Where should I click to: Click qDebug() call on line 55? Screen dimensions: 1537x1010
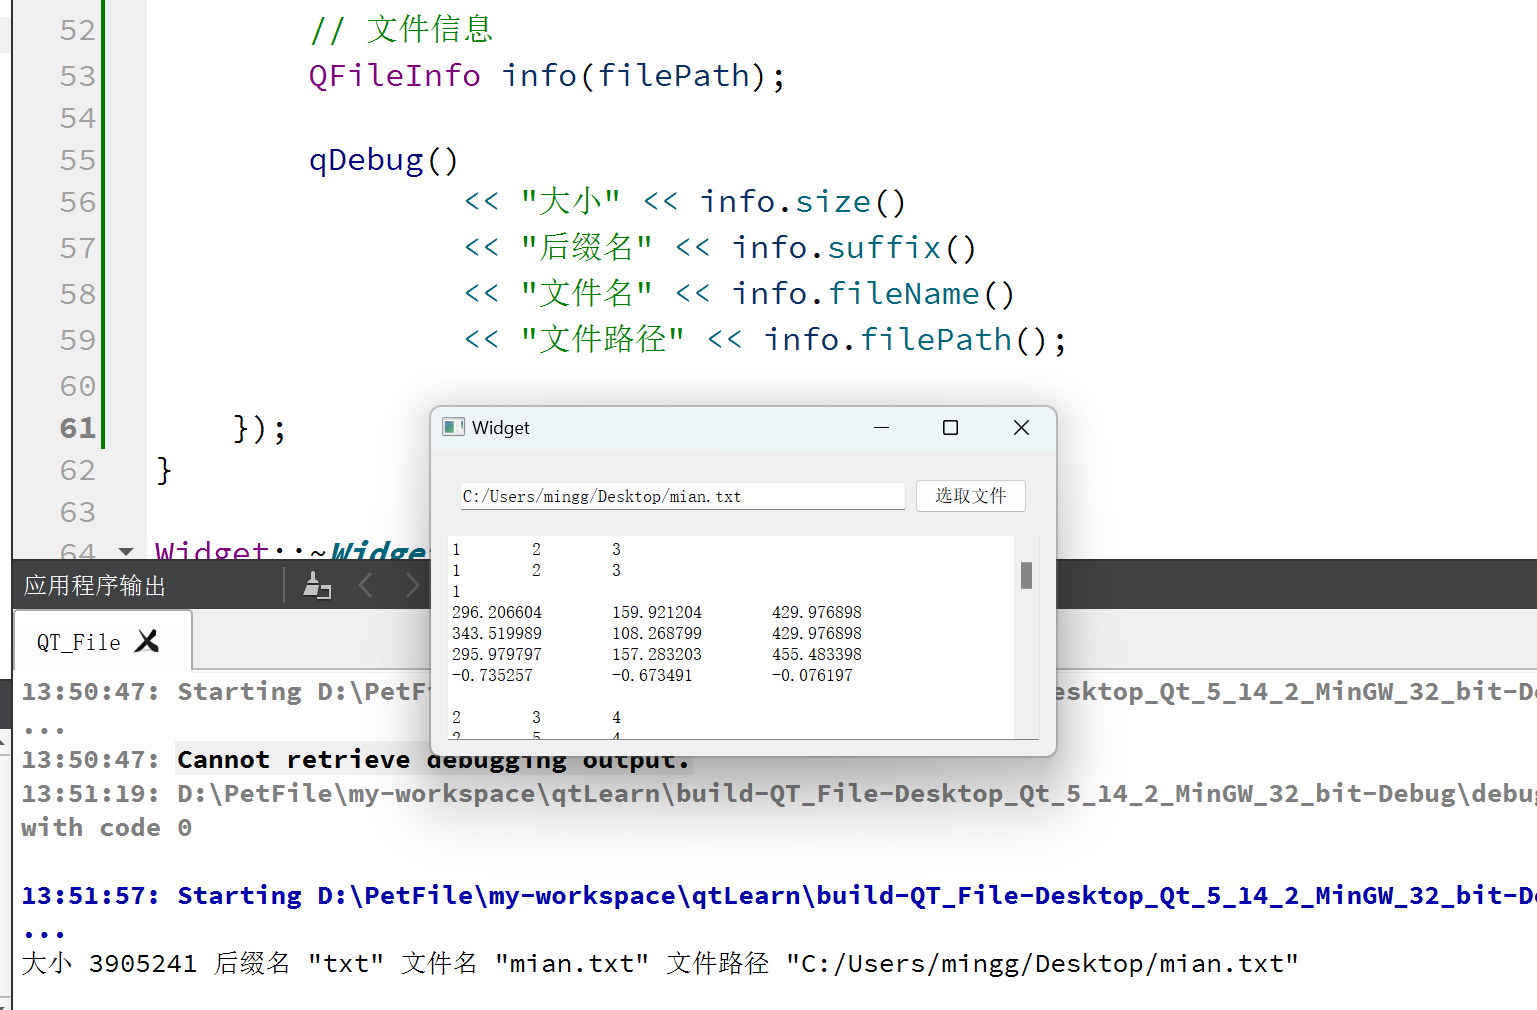[383, 161]
